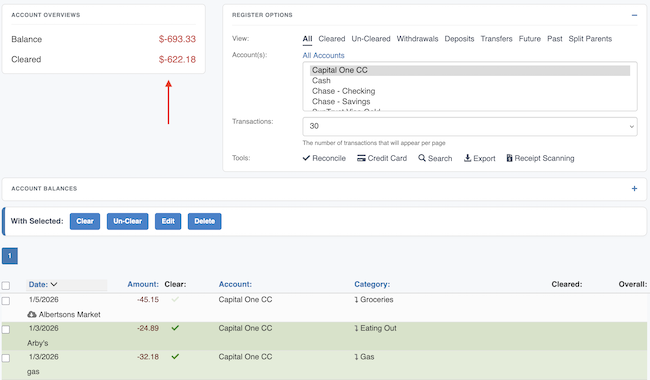
Task: Click the gas payee text
Action: 33,372
